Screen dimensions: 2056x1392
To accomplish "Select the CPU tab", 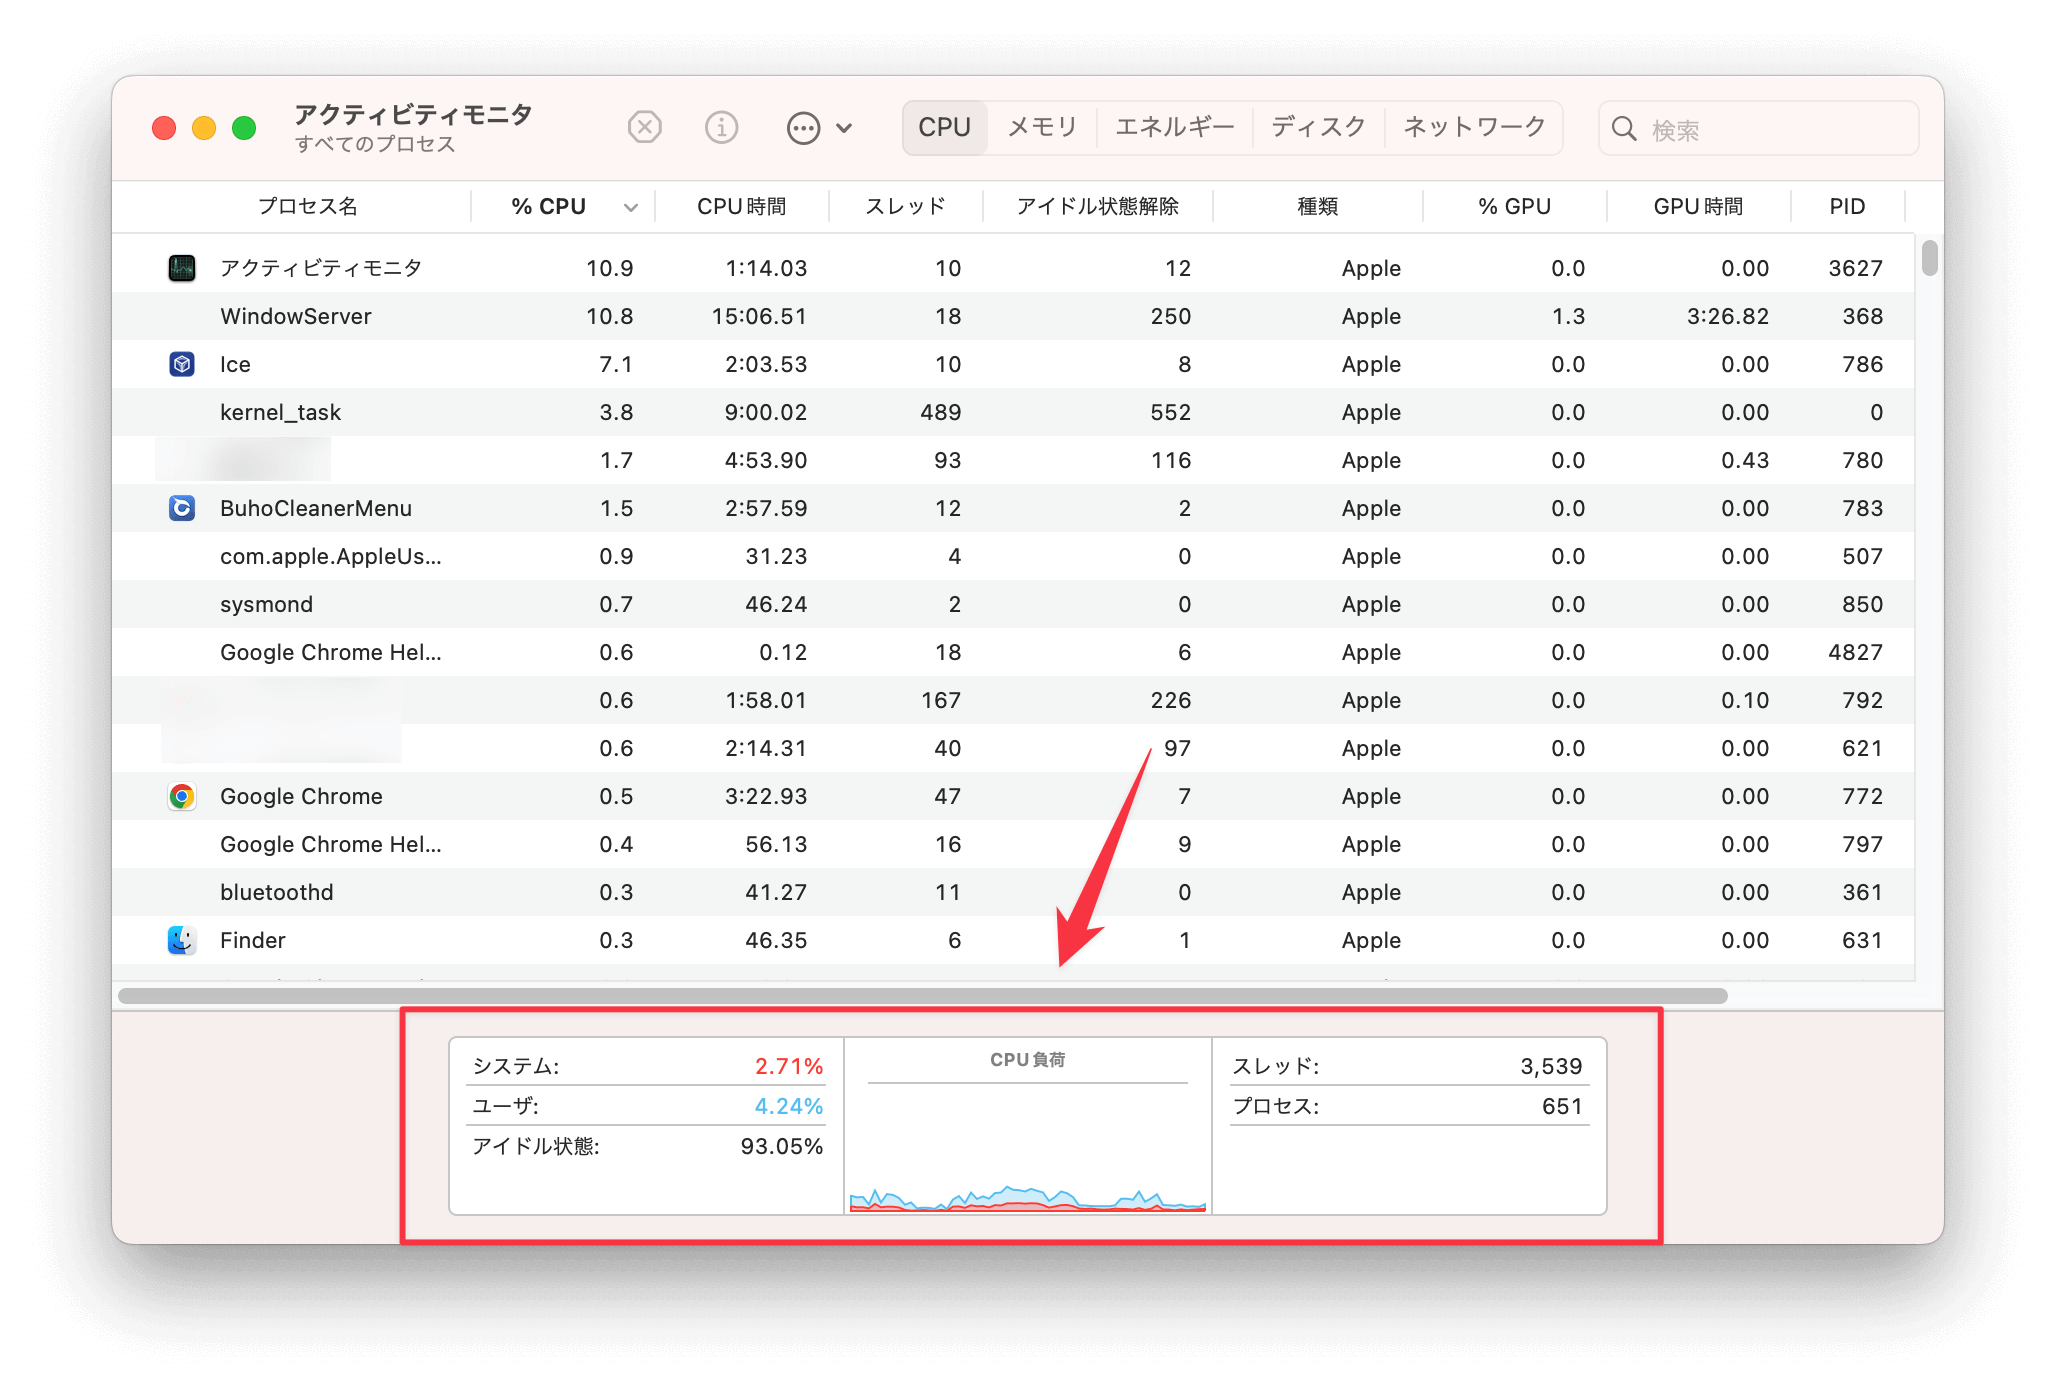I will (944, 128).
